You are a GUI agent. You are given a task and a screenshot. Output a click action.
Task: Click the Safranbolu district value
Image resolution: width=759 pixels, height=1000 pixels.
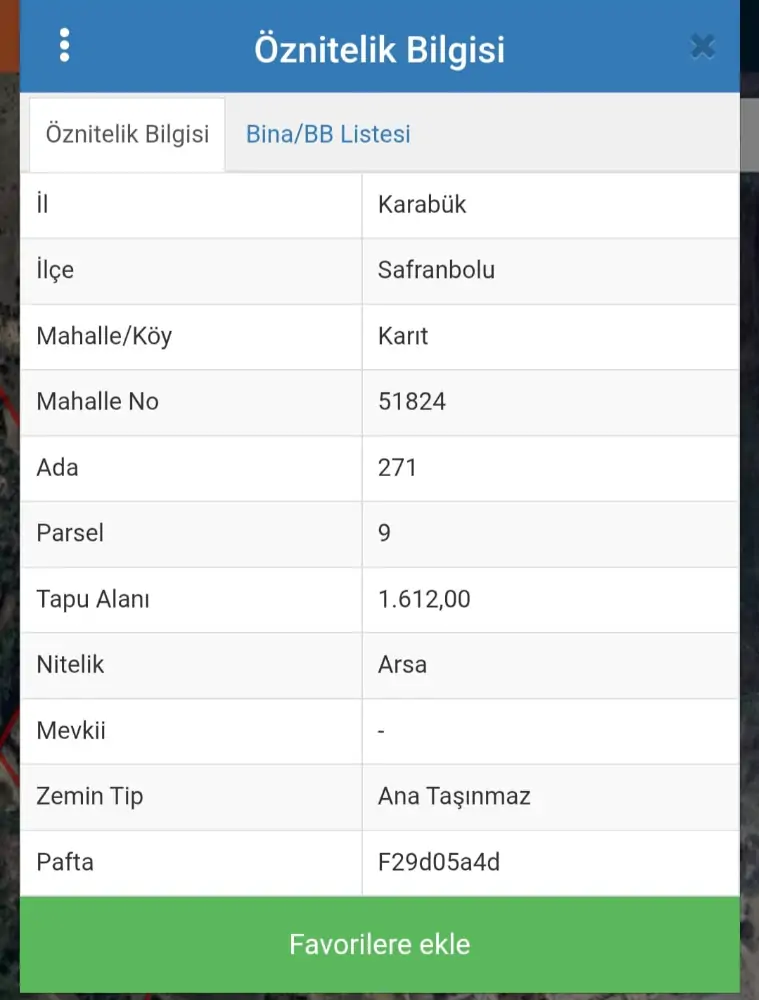pos(436,270)
